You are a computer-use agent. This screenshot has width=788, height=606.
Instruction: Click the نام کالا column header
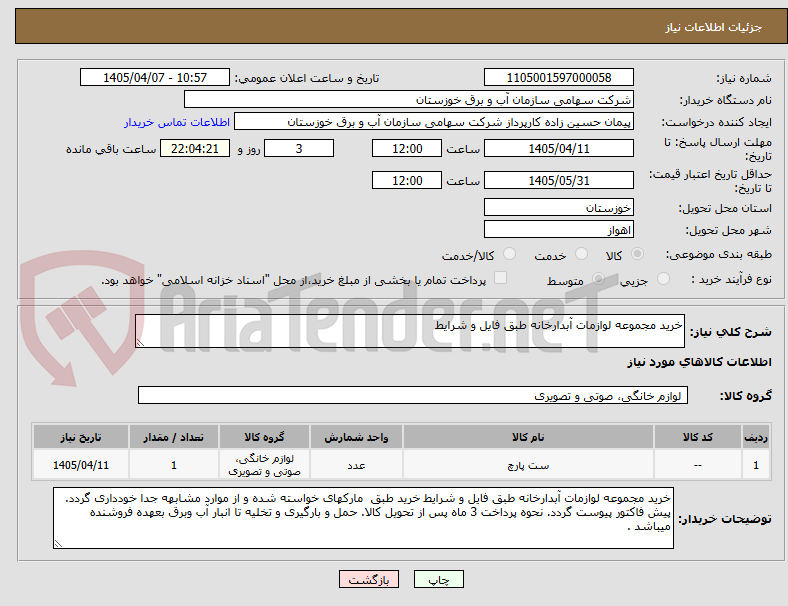528,437
